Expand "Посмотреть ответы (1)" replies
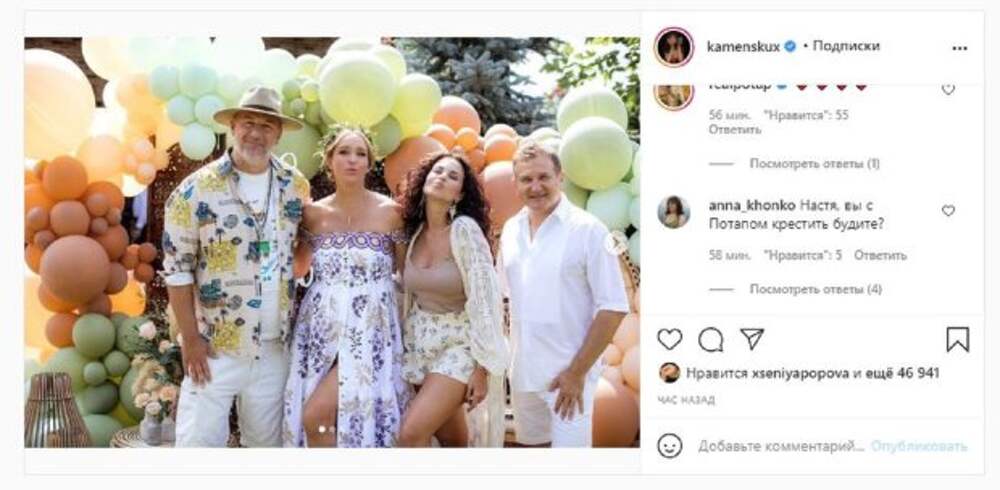The width and height of the screenshot is (1000, 490). (x=814, y=163)
